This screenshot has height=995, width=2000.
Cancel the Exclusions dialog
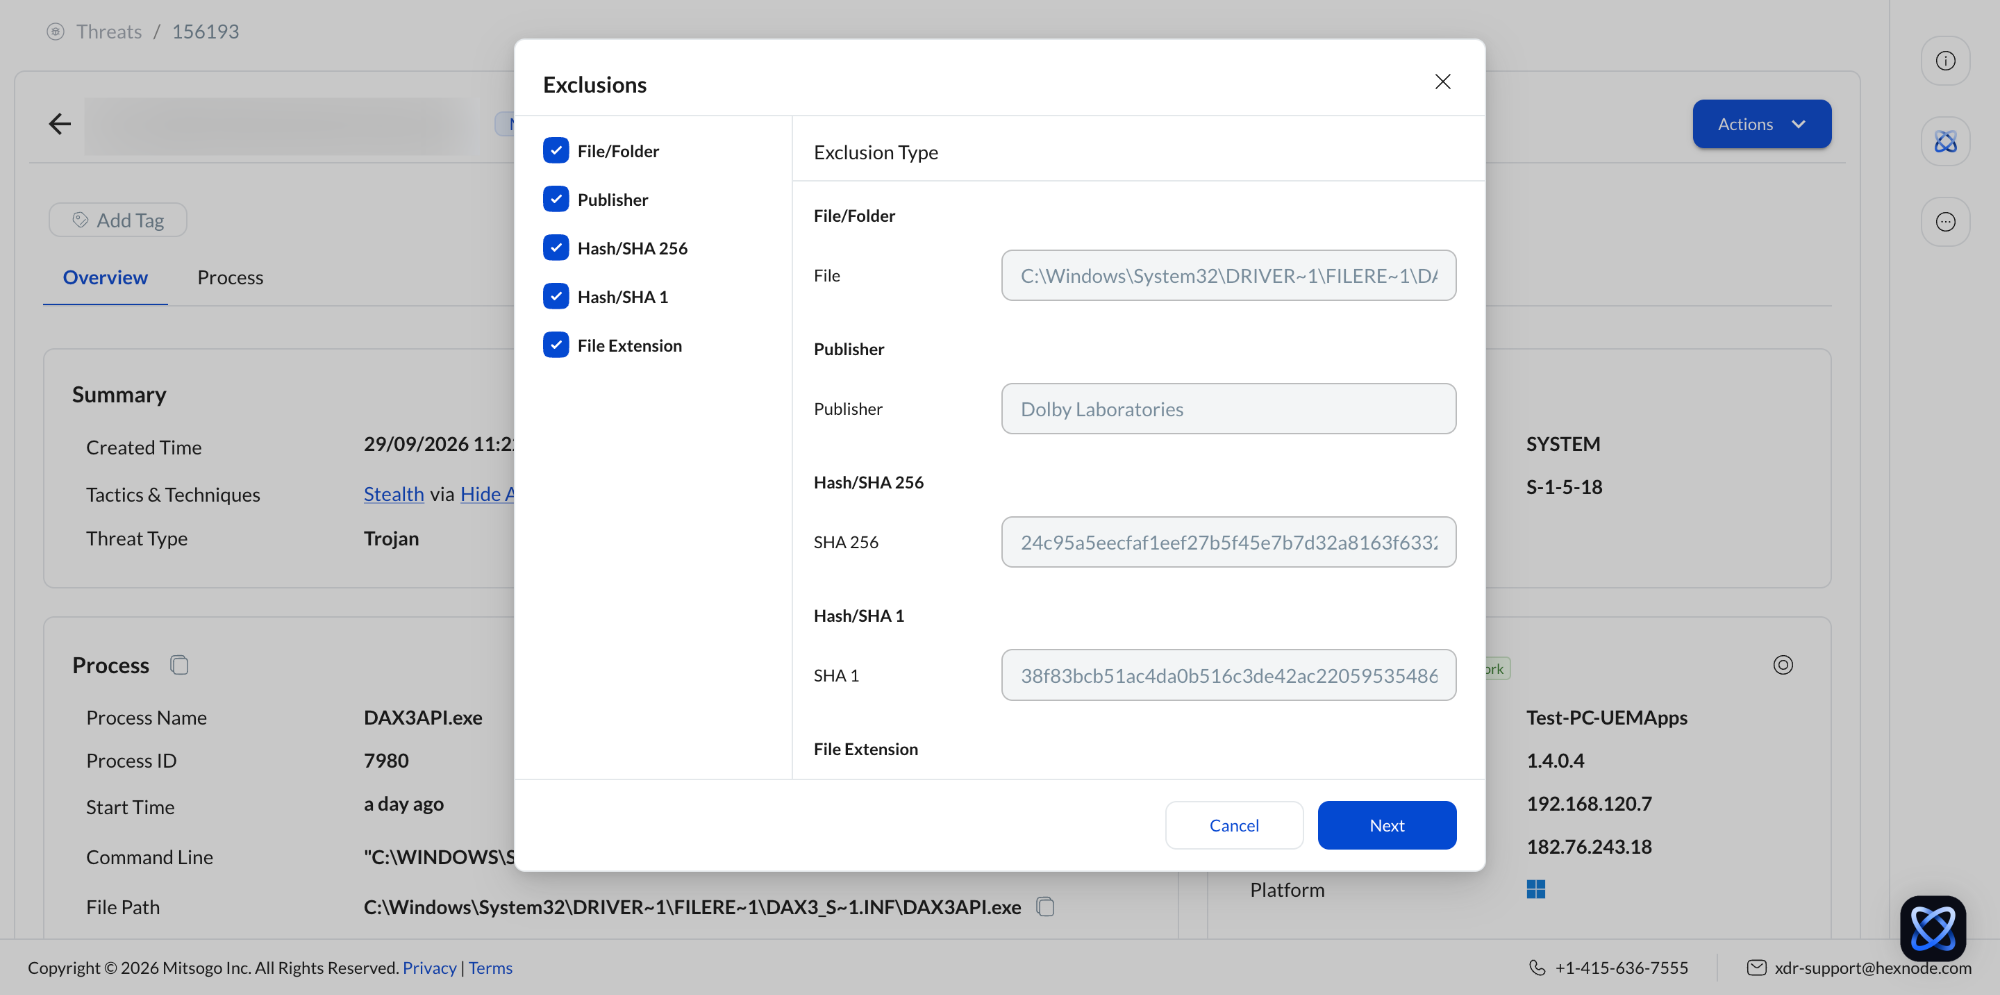coord(1234,825)
